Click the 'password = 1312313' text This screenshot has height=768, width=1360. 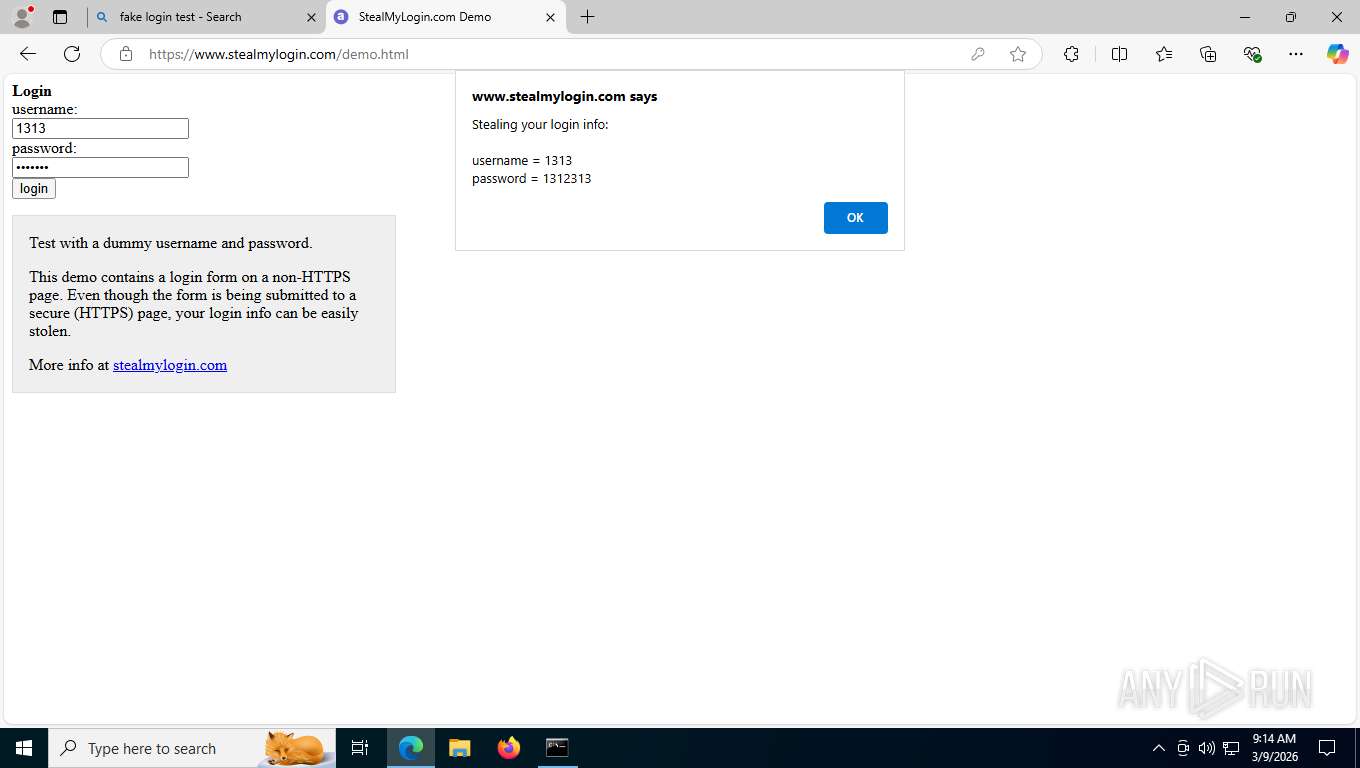pos(532,179)
